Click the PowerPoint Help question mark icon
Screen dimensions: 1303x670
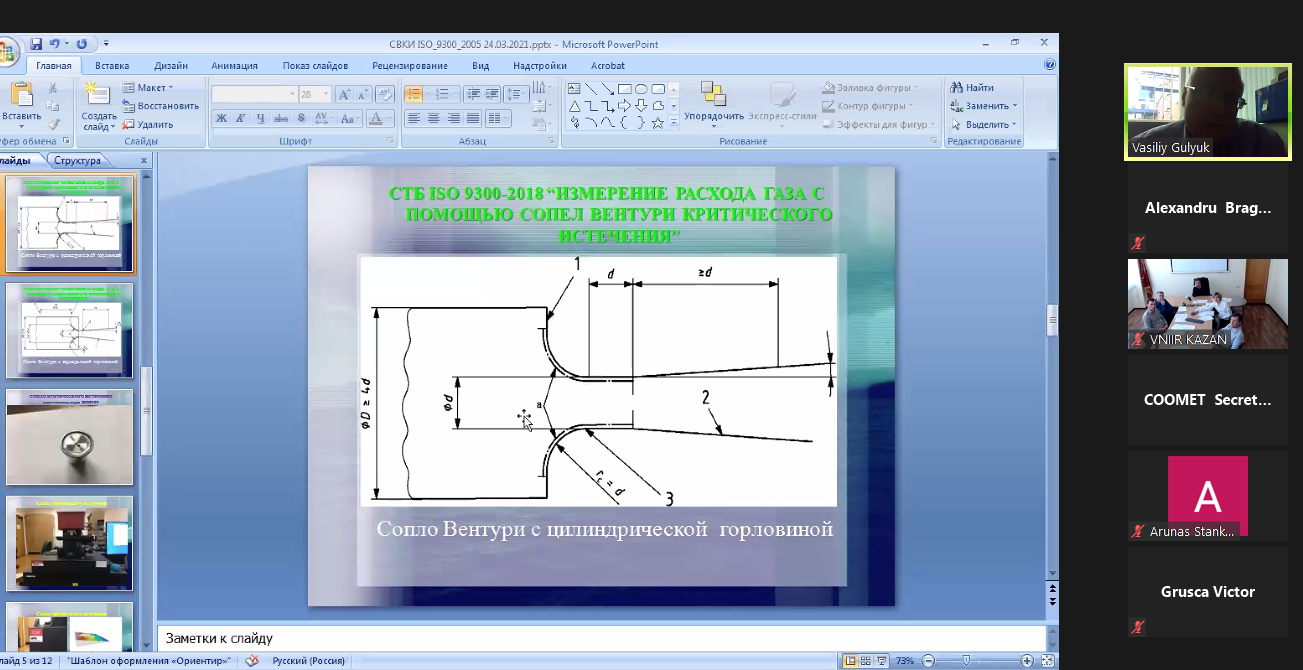(1049, 65)
